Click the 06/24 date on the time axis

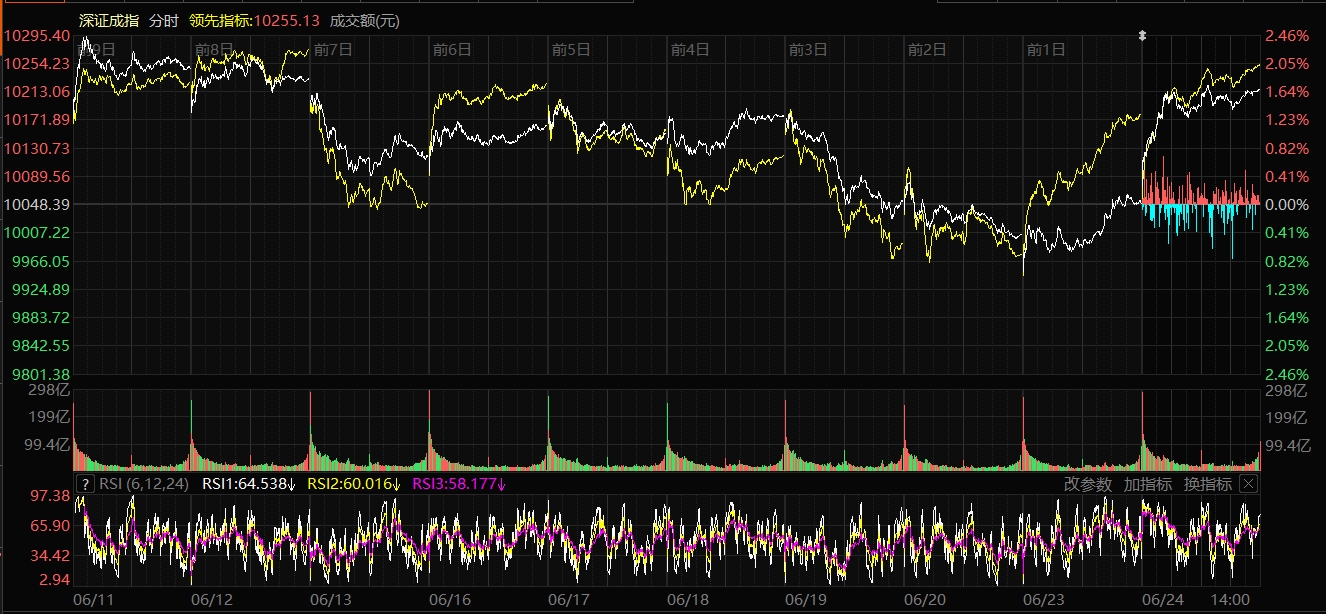[x=1163, y=600]
